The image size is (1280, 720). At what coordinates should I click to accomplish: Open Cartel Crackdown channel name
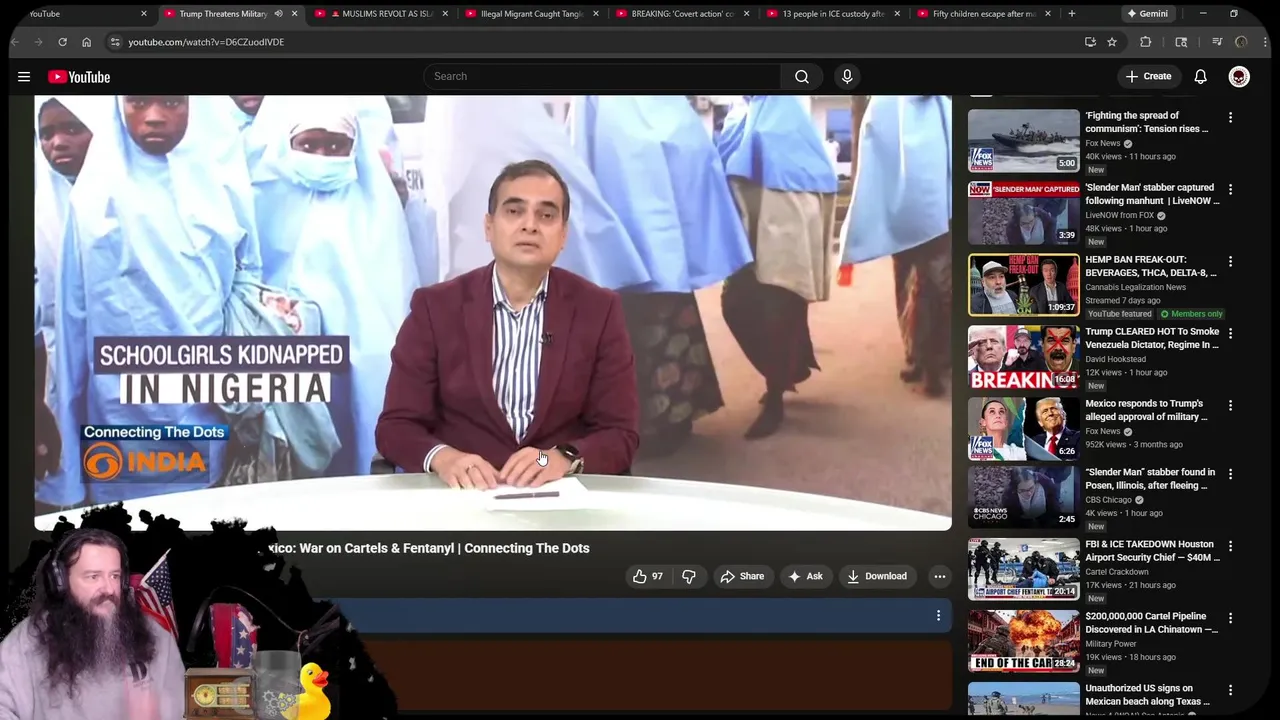pos(1117,572)
